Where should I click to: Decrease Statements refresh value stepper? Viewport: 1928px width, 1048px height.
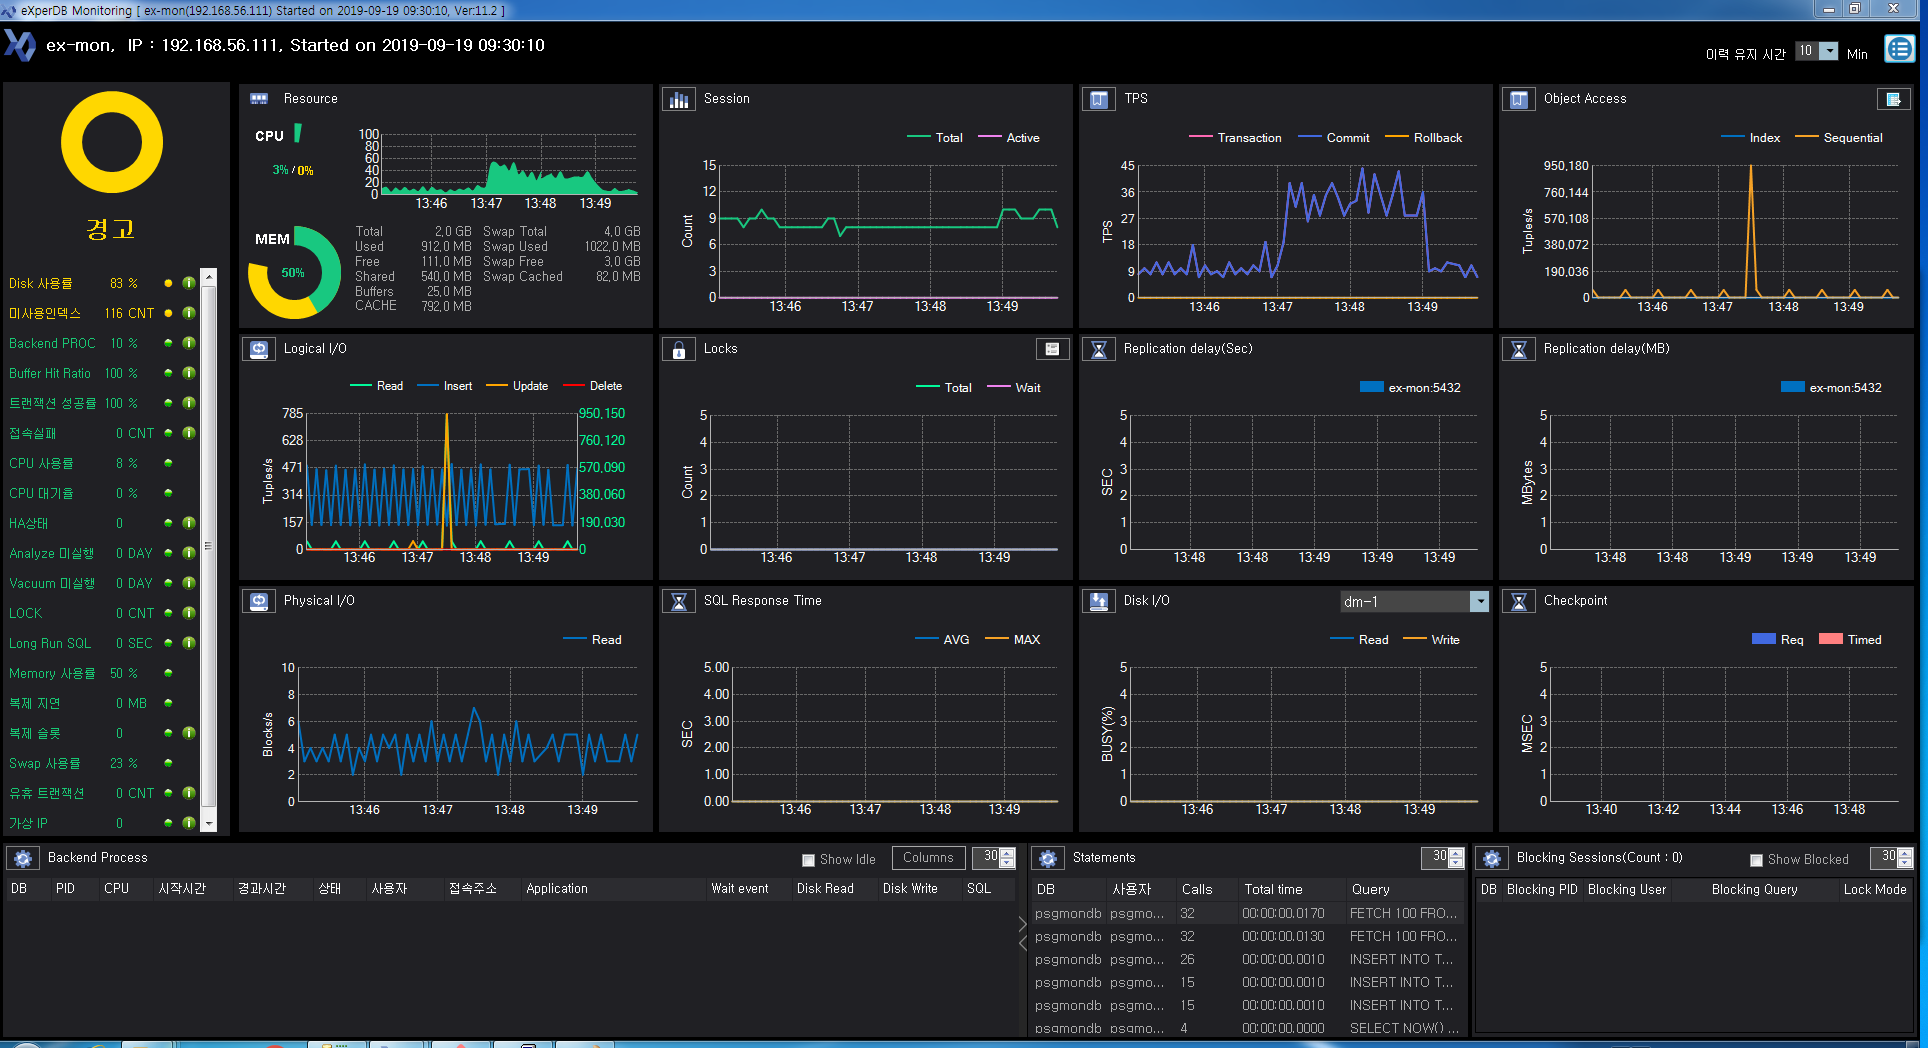[x=1457, y=863]
